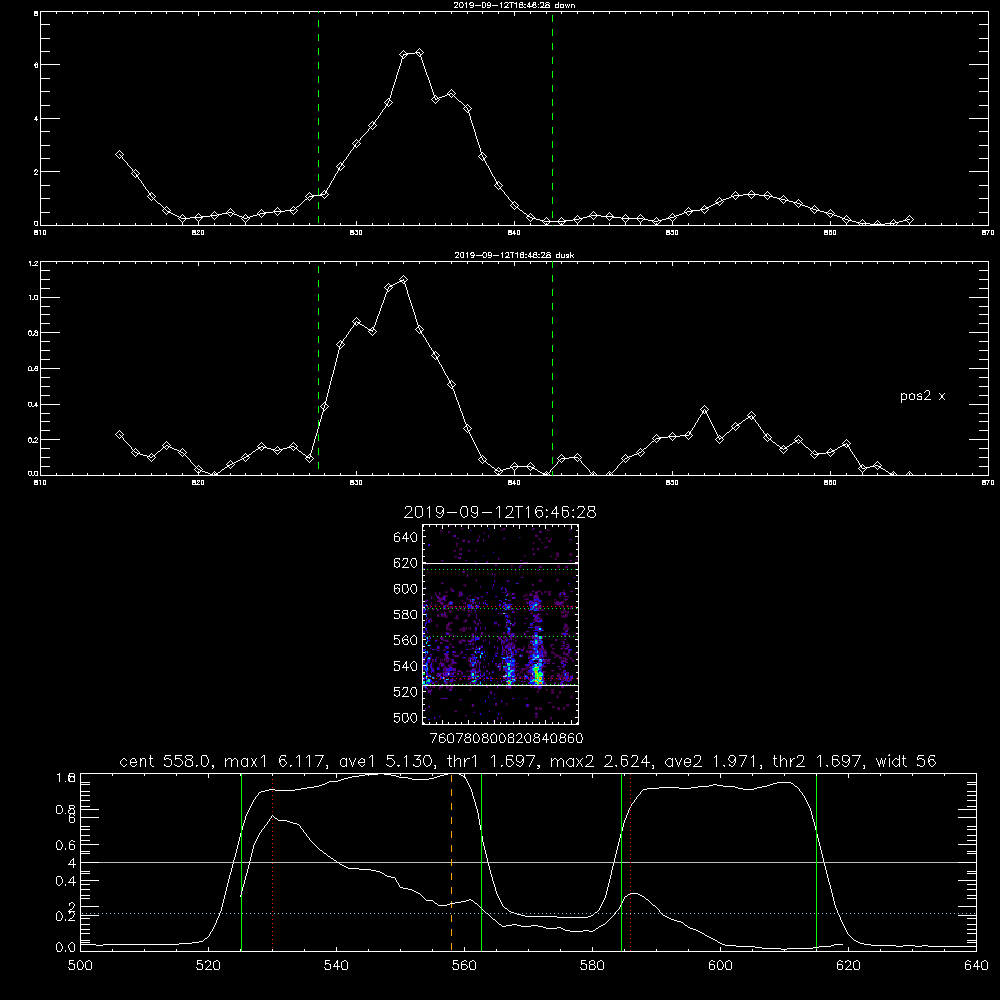Select the solid green line near 563
Viewport: 1000px width, 1000px height.
point(482,861)
